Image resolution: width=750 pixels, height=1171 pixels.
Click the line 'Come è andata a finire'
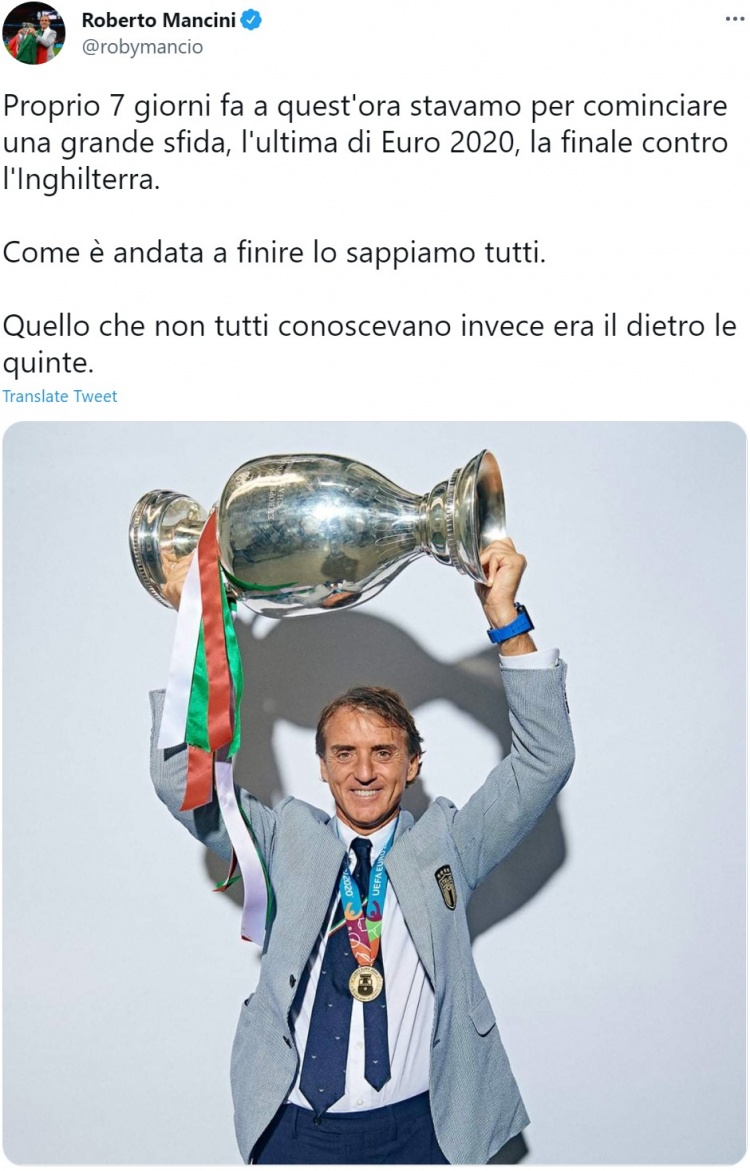[274, 253]
